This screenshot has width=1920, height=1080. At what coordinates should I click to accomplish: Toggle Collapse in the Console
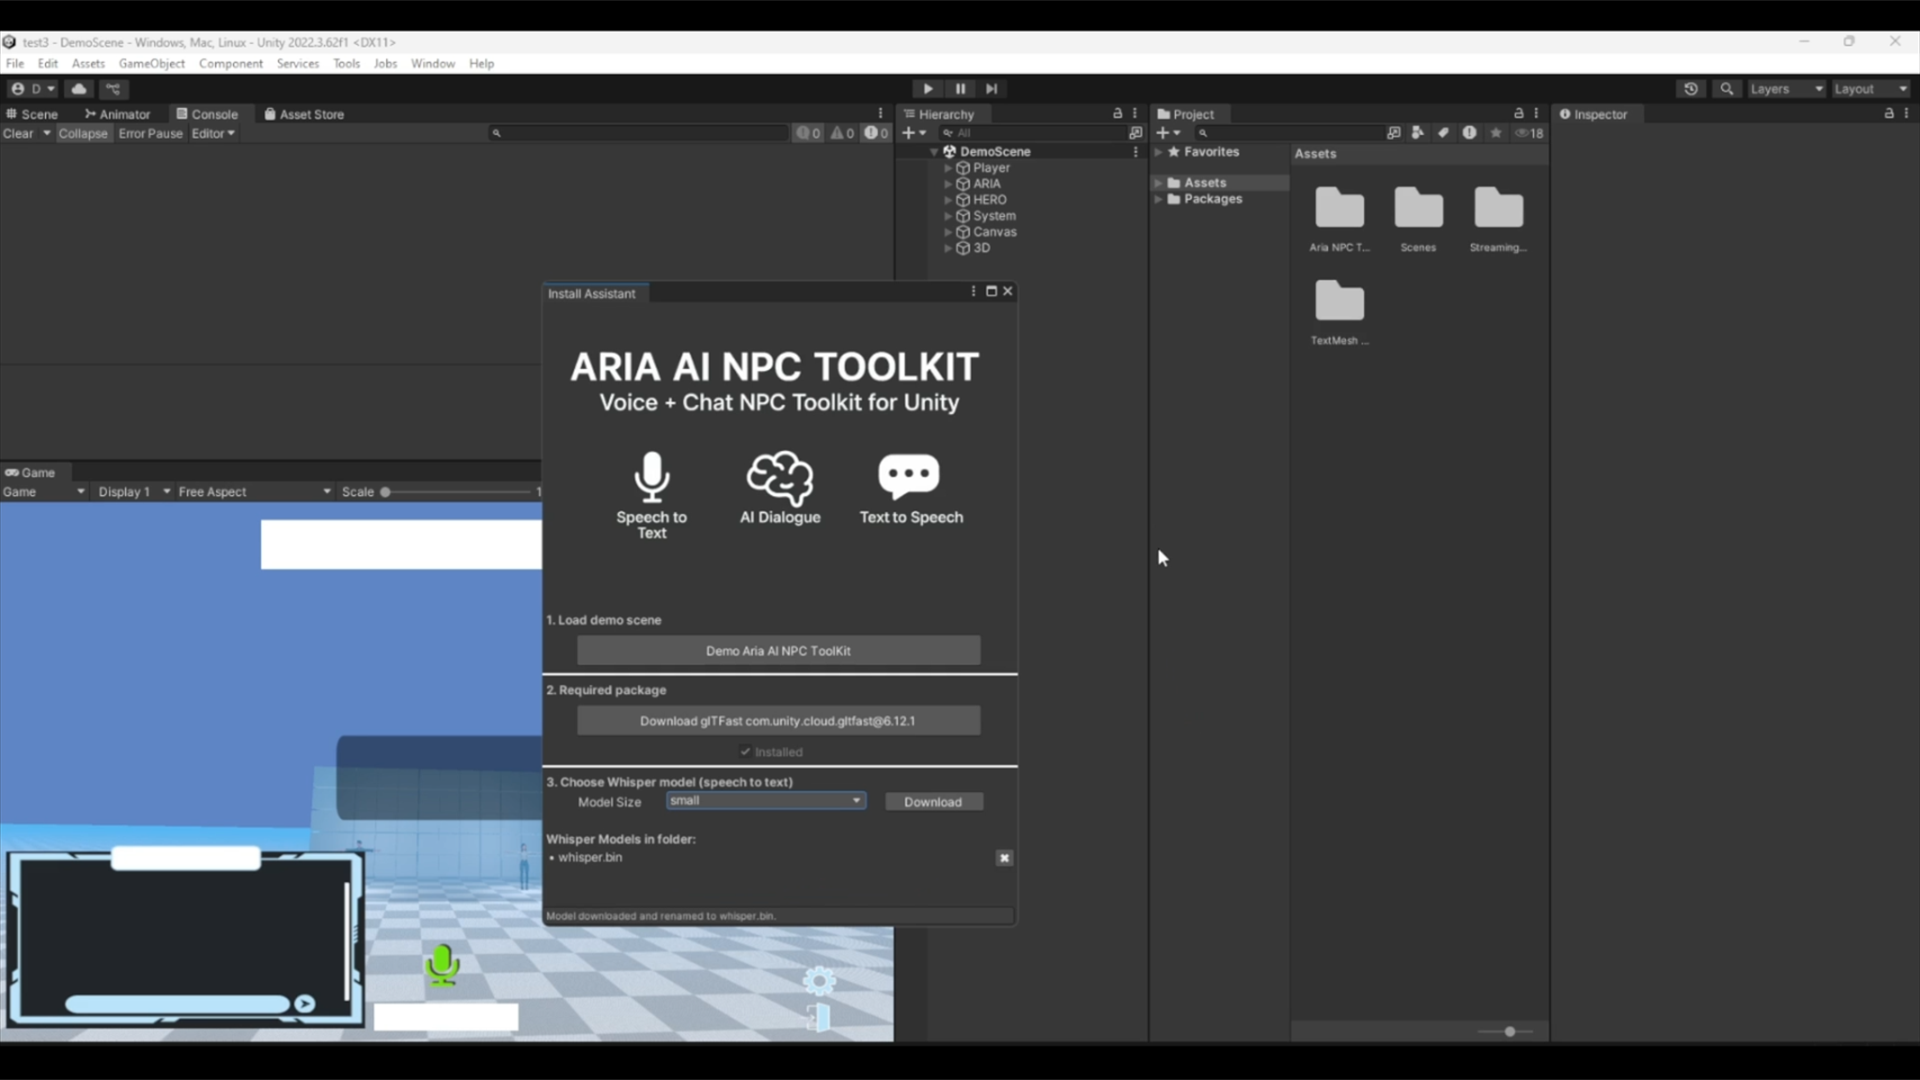pyautogui.click(x=82, y=133)
